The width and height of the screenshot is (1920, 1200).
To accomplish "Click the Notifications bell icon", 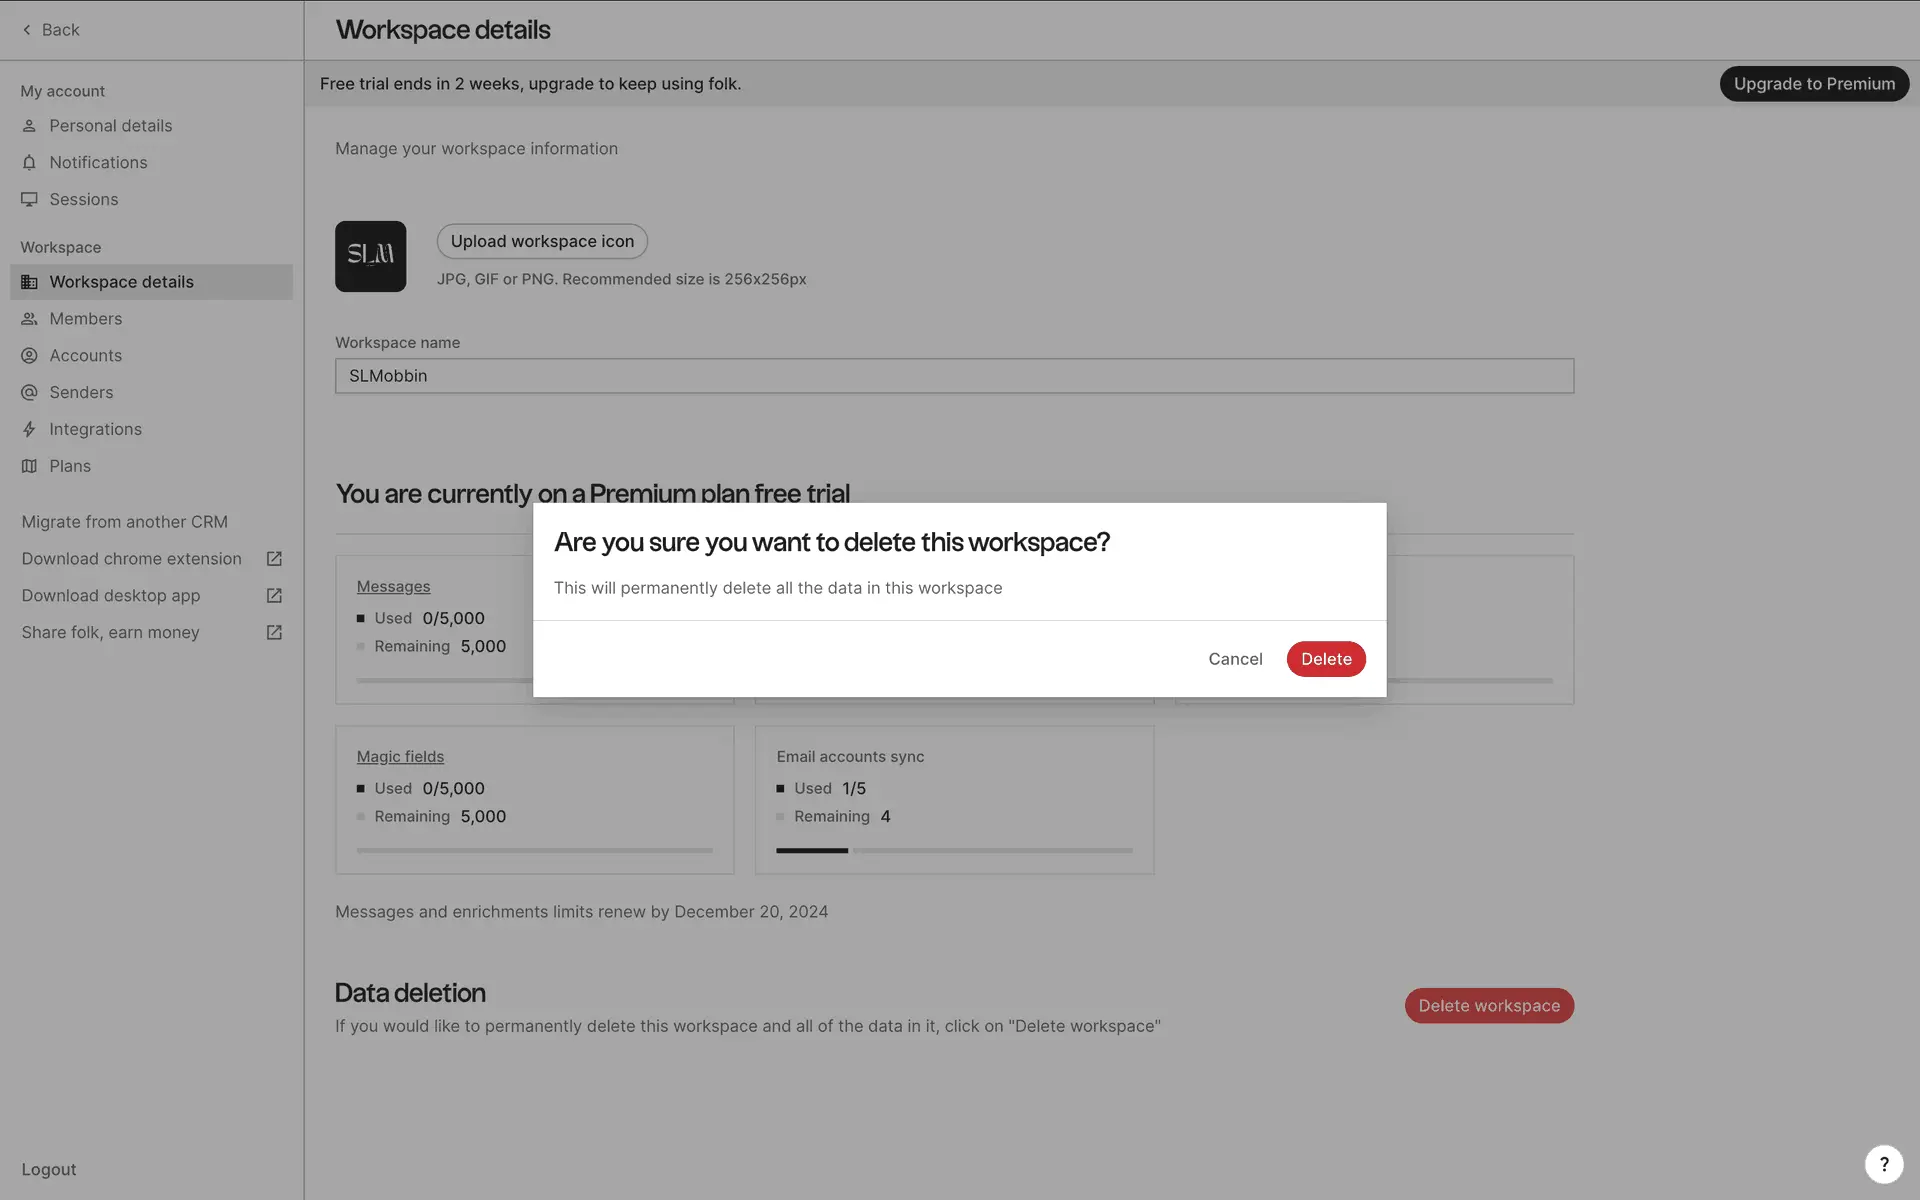I will [29, 162].
